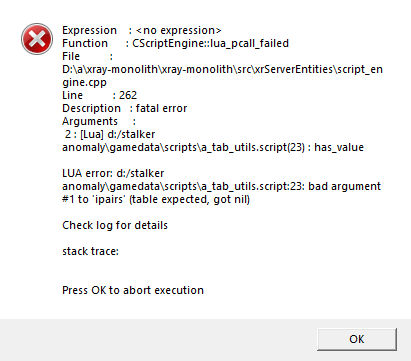Click the red error X icon
The height and width of the screenshot is (361, 411).
tap(37, 39)
